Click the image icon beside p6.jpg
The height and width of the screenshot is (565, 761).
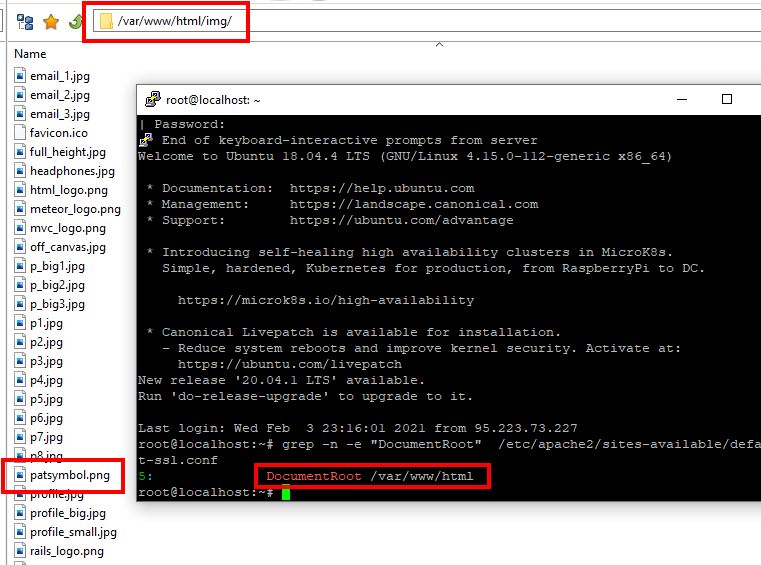(x=19, y=417)
